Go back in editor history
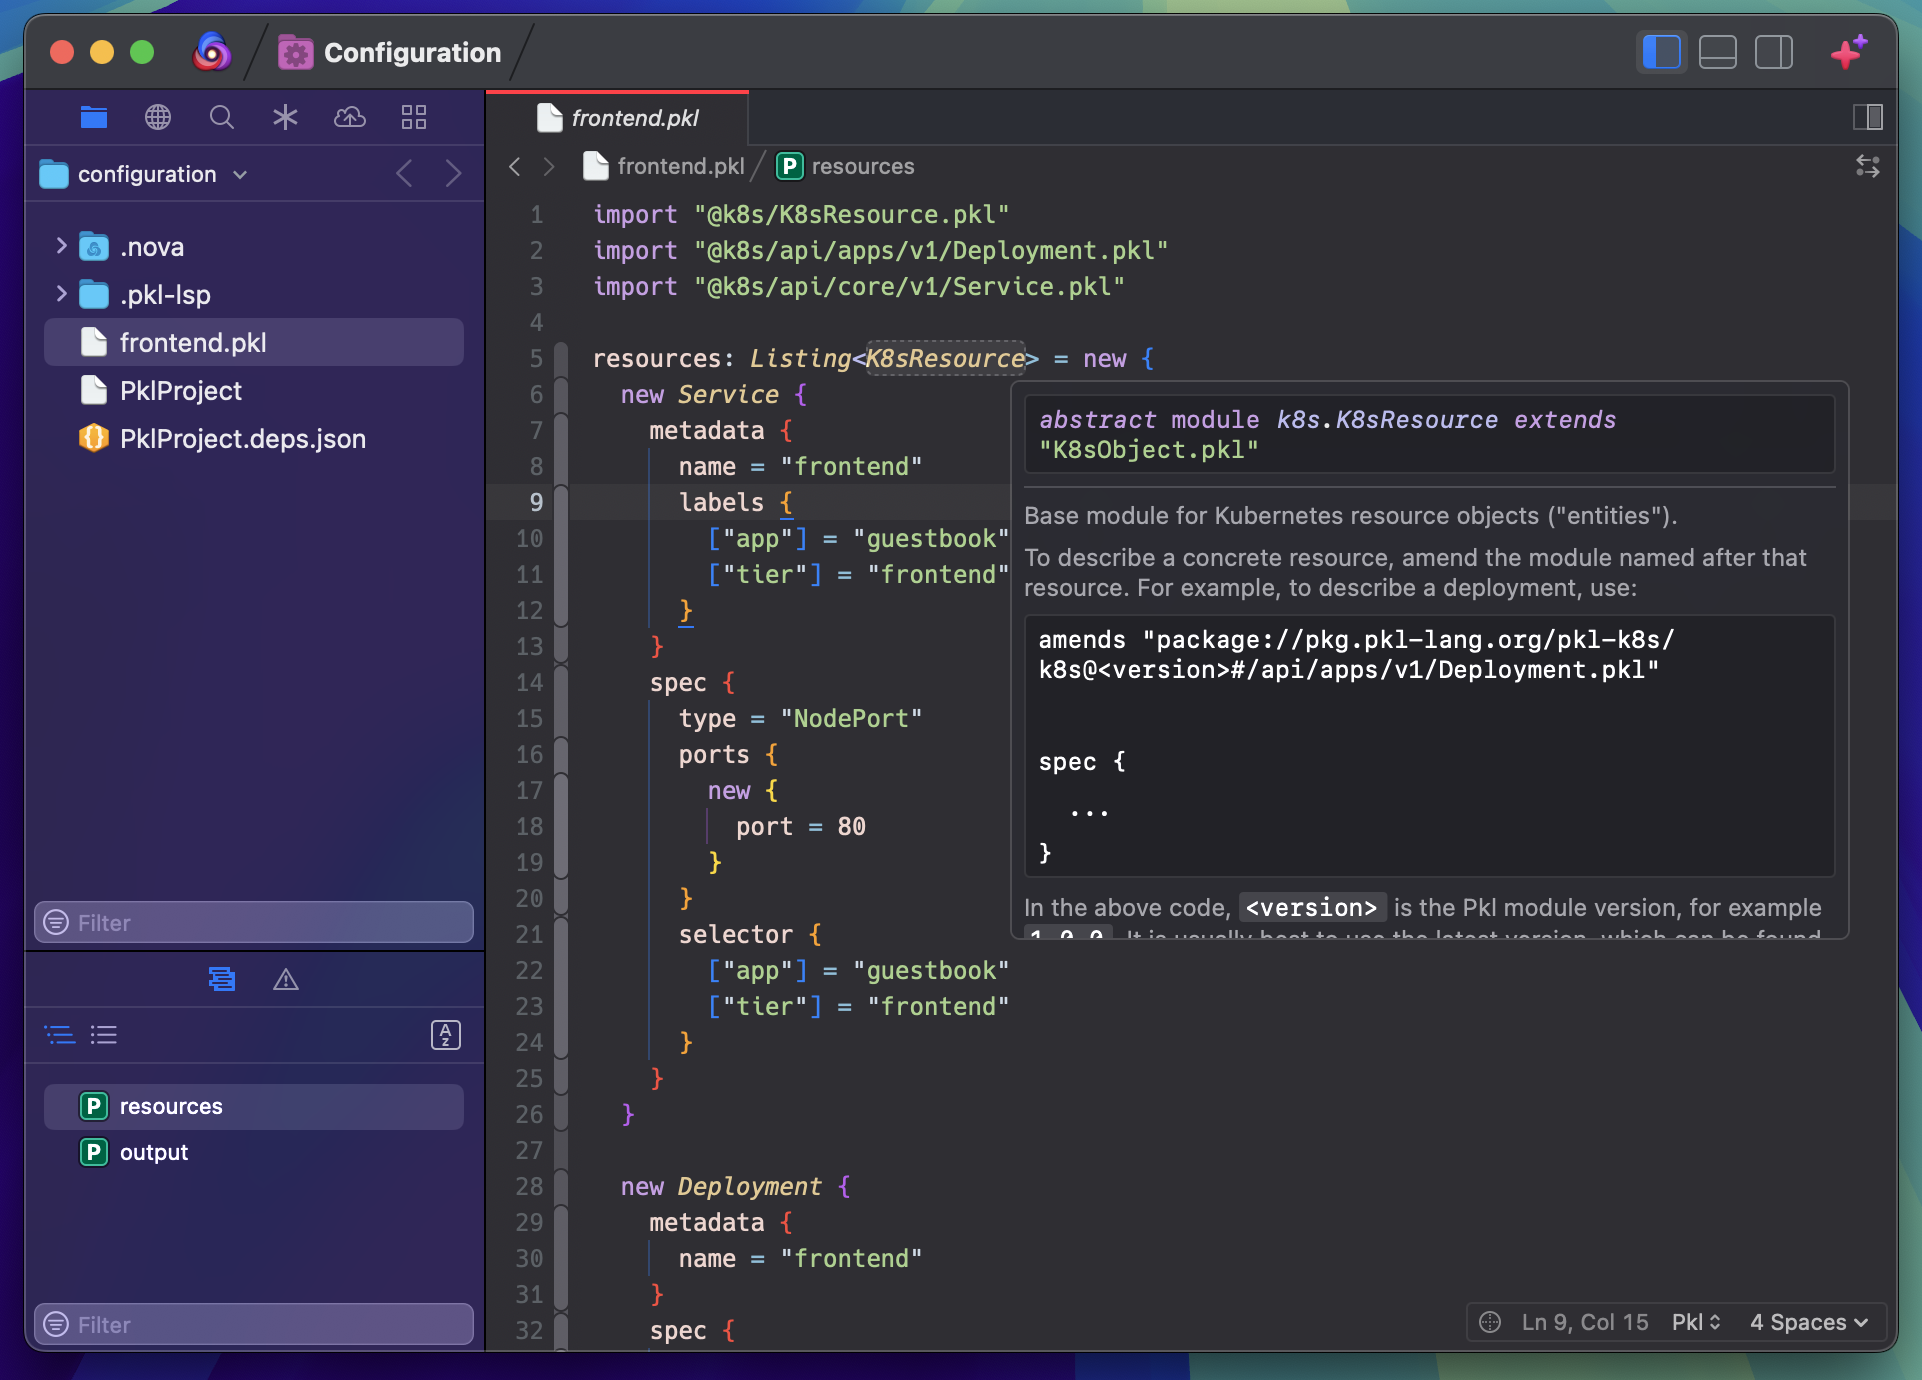Screen dimensions: 1922x1380 (515, 166)
